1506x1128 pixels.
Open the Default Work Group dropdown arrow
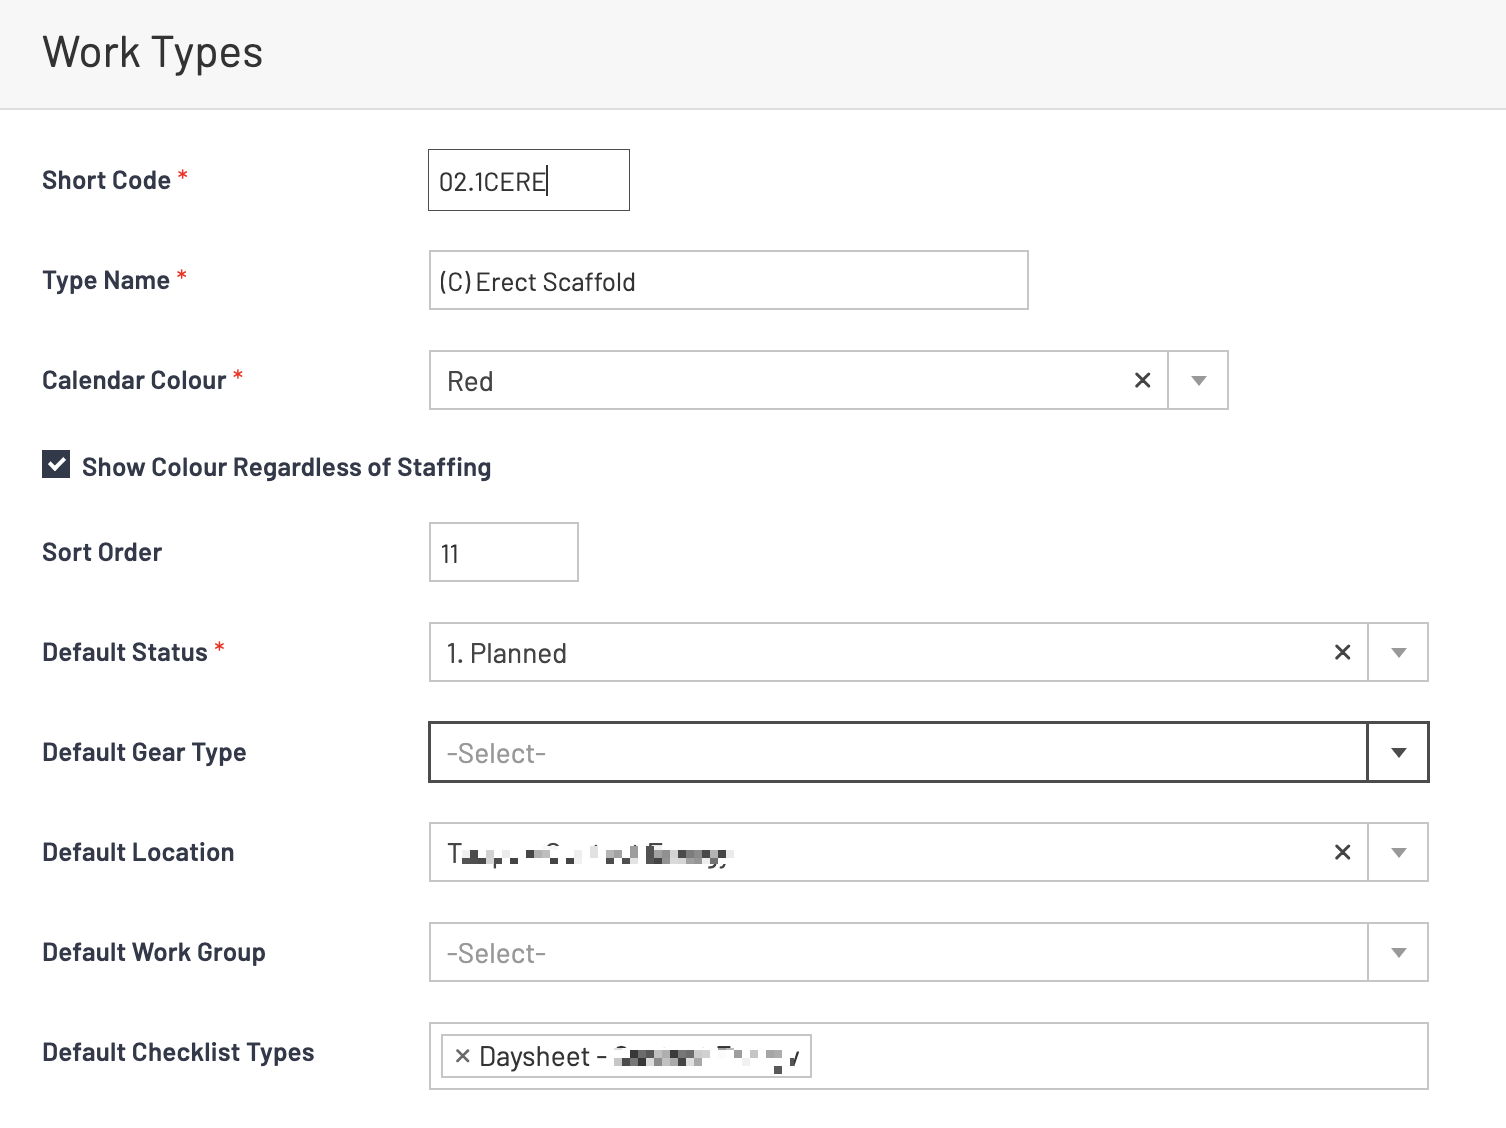[1398, 952]
